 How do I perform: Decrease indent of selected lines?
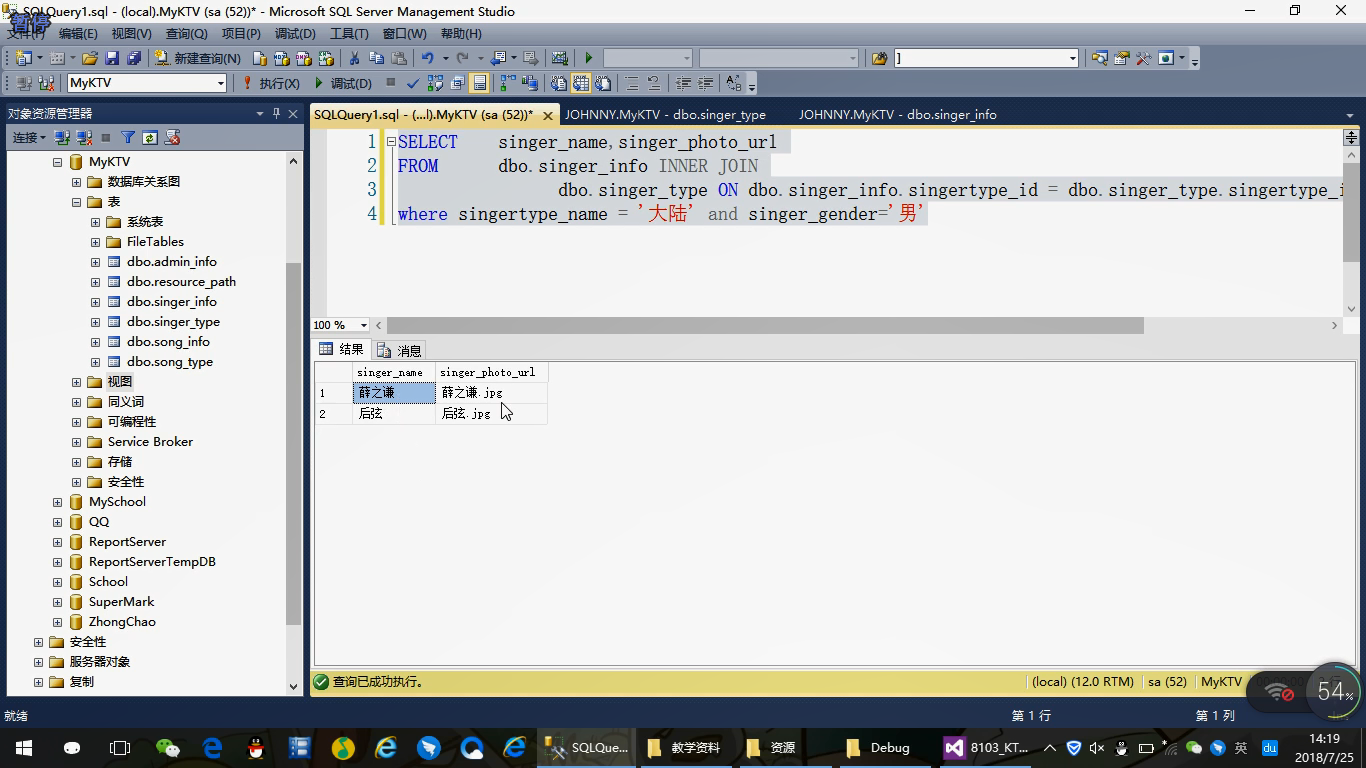684,83
